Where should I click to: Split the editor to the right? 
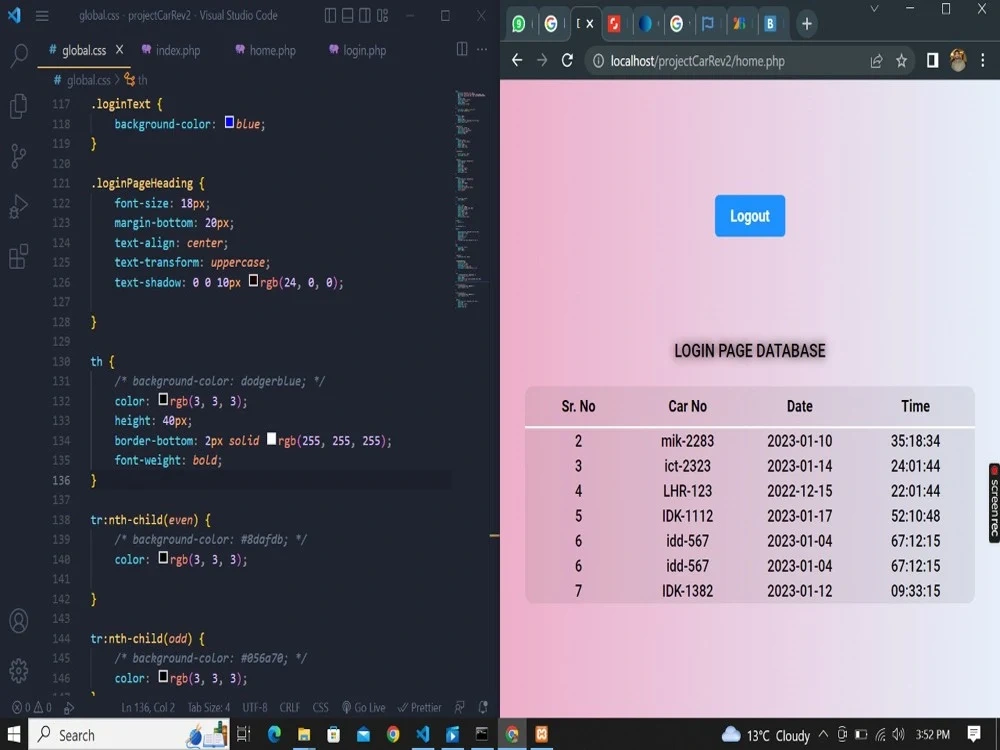462,49
